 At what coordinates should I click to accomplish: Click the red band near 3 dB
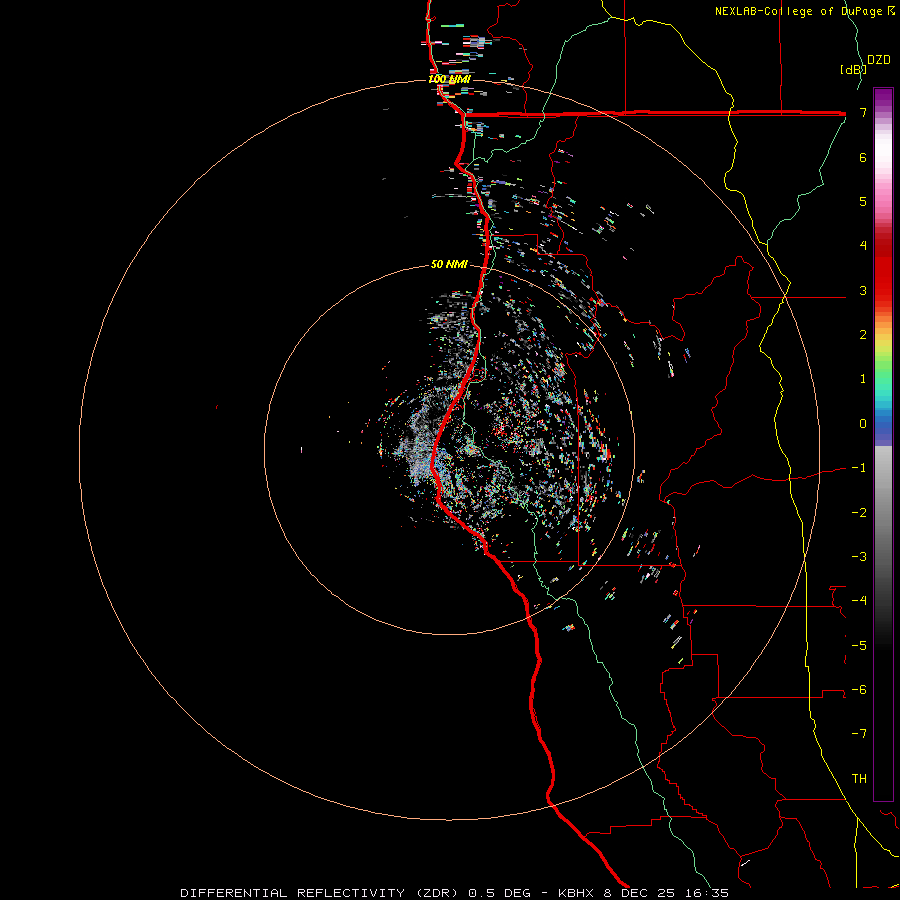tap(883, 290)
